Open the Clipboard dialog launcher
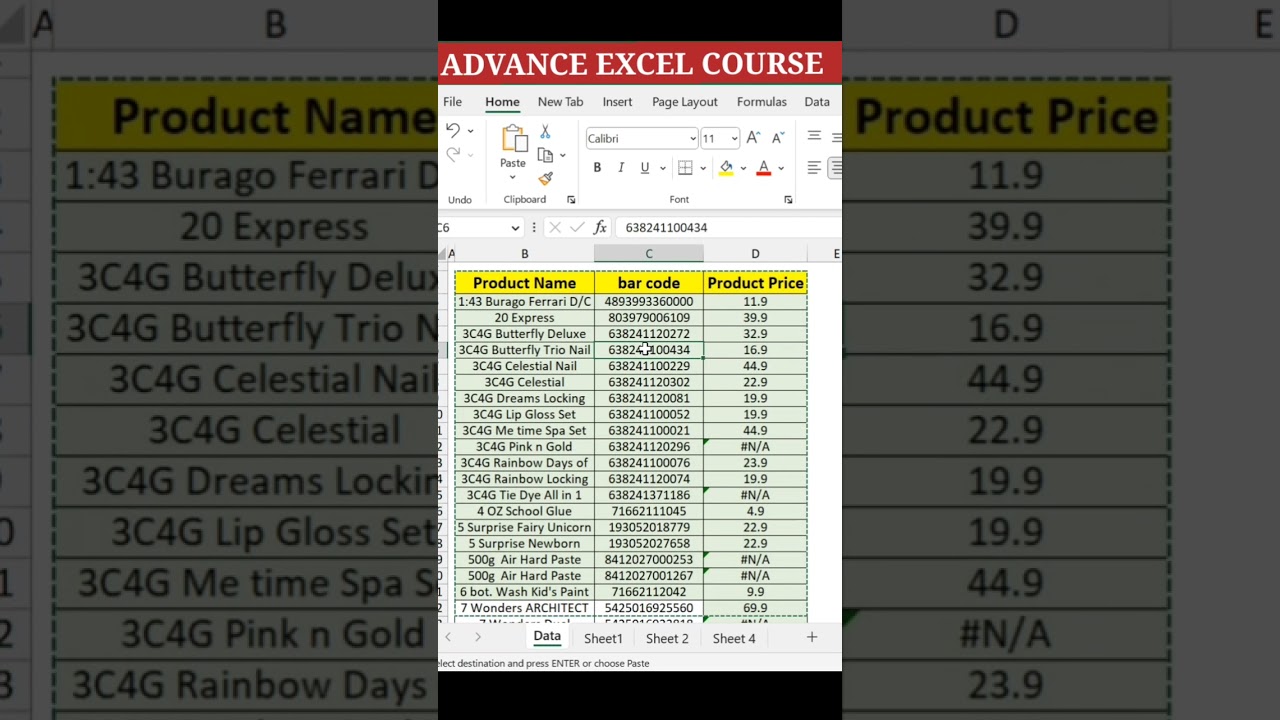The width and height of the screenshot is (1280, 720). pyautogui.click(x=571, y=200)
